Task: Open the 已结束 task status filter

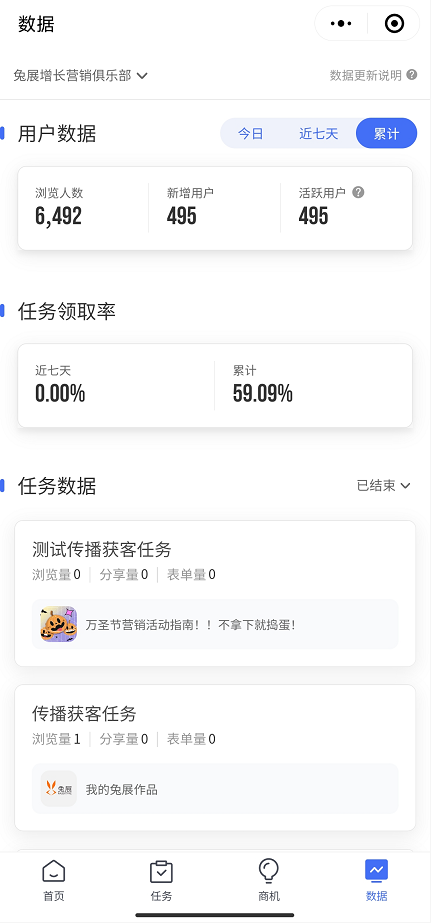Action: click(x=383, y=486)
